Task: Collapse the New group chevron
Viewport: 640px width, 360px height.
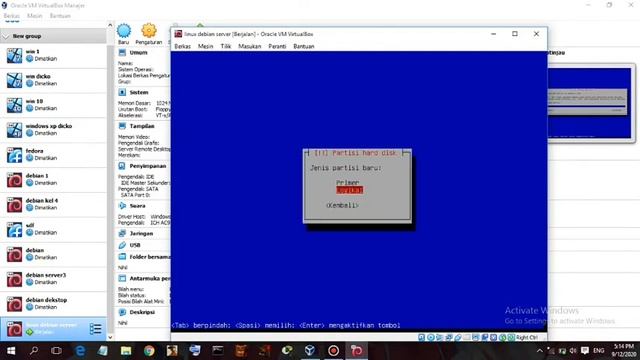Action: pos(6,36)
